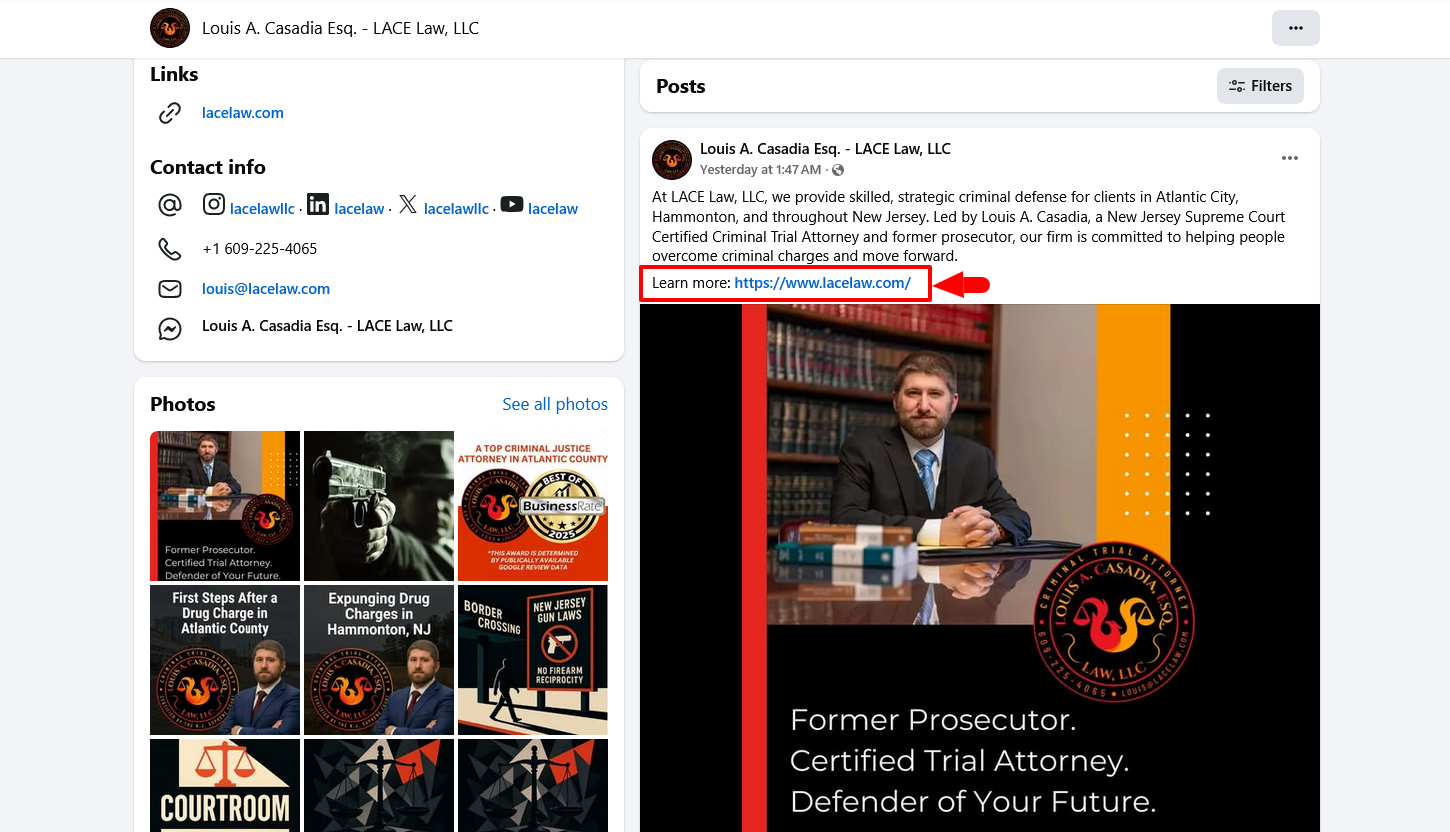
Task: Click the LinkedIn lacelaw icon
Action: [x=318, y=204]
